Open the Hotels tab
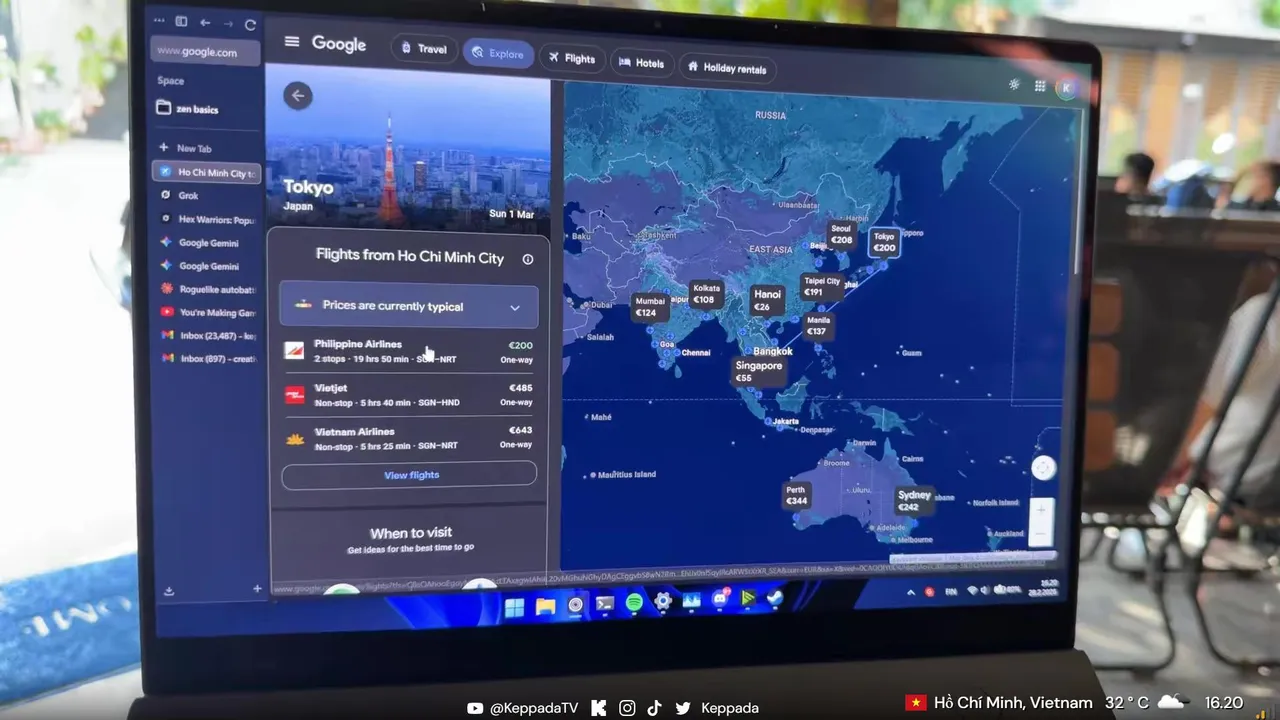Screen dimensions: 1280x720 (x=642, y=63)
